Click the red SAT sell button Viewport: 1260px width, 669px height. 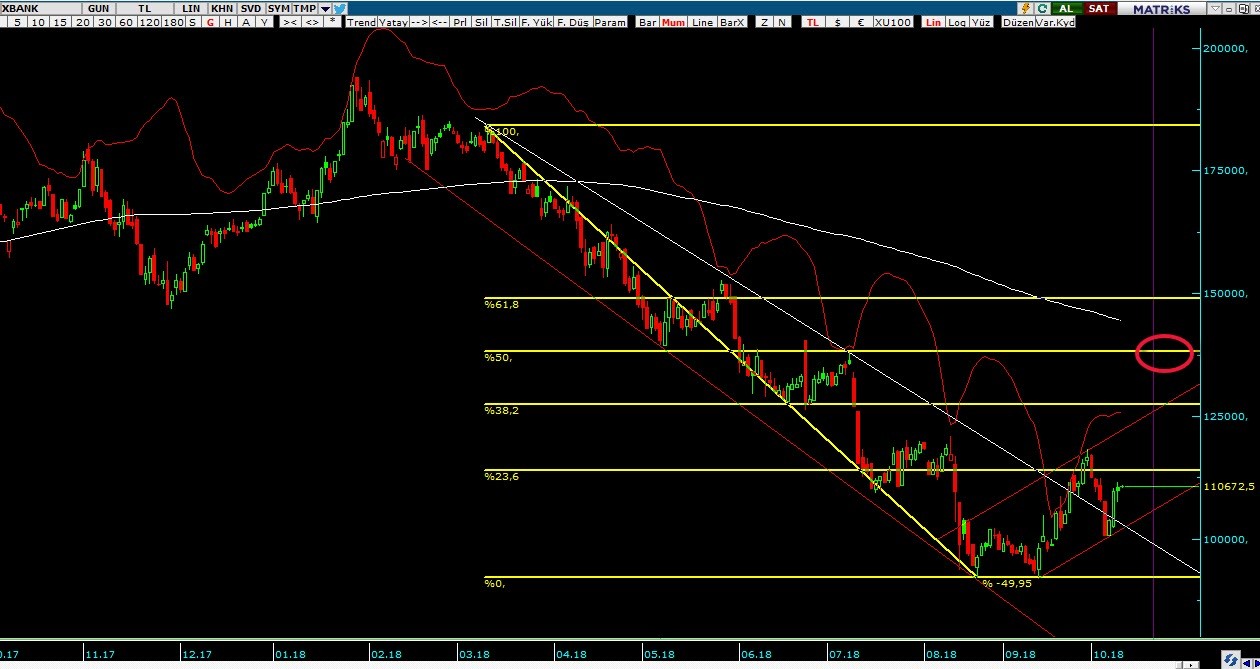1098,8
